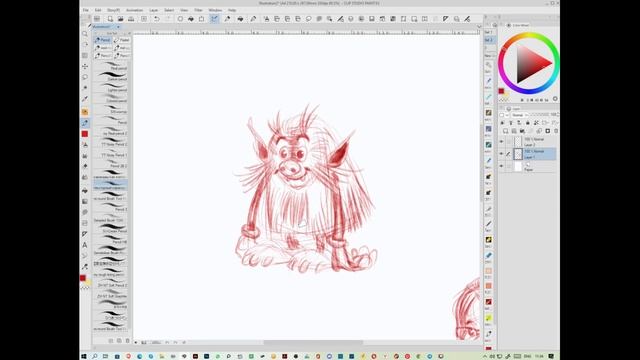Switch to Set 1 in quick access
The width and height of the screenshot is (640, 360).
click(x=489, y=32)
